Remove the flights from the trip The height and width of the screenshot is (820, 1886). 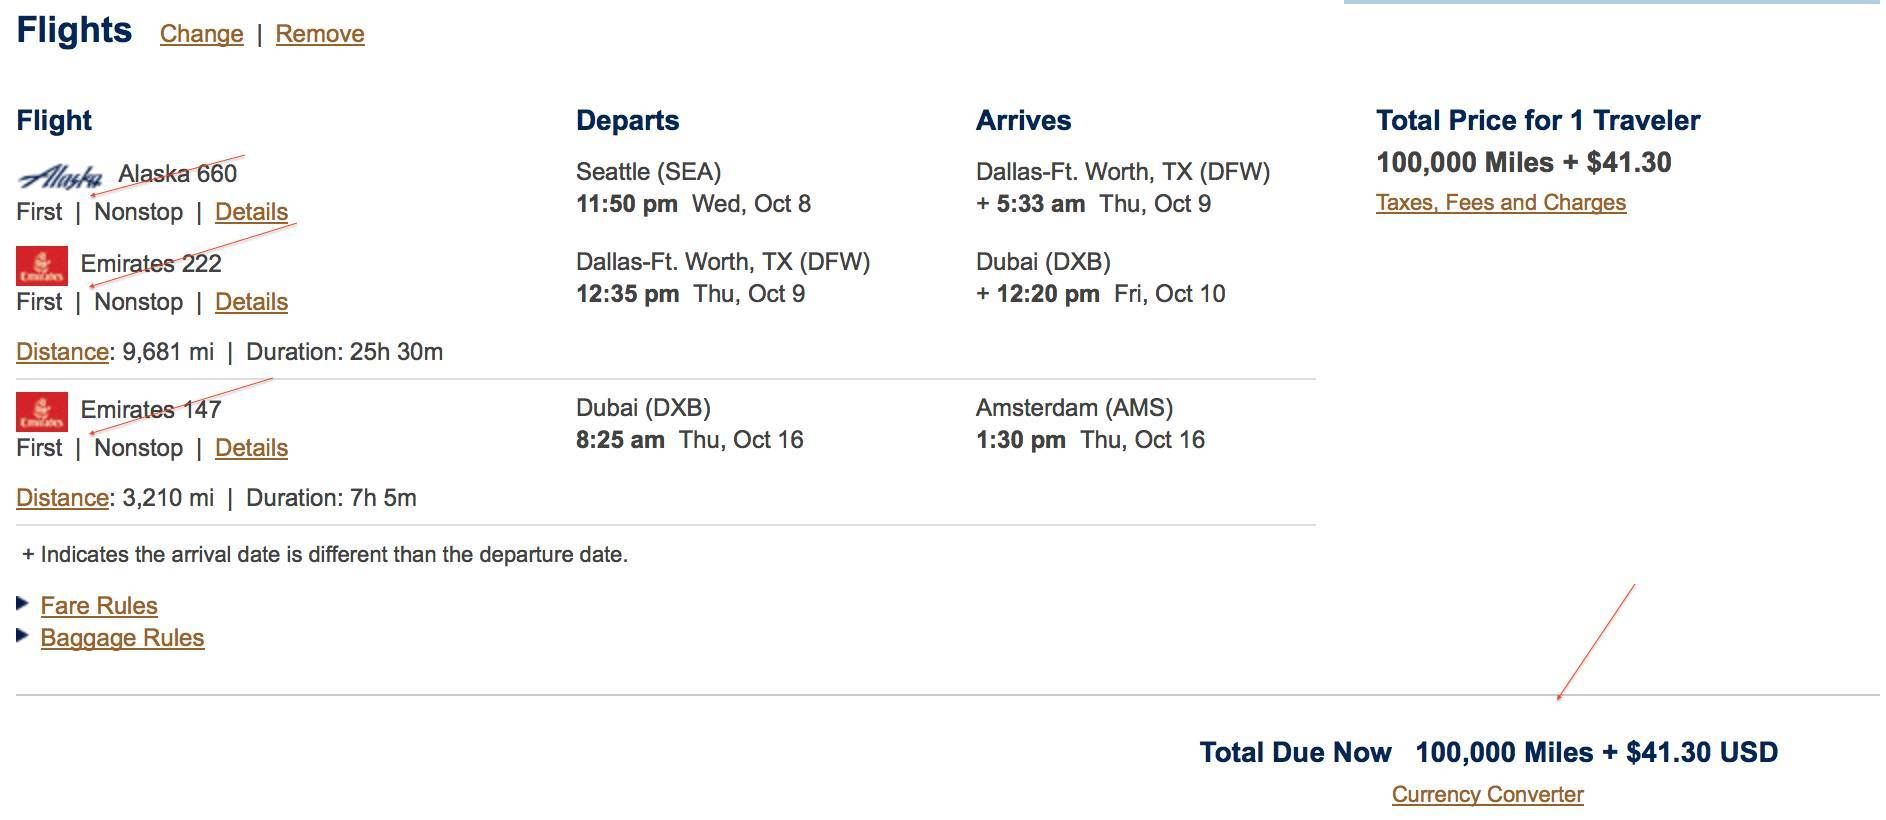[x=320, y=34]
